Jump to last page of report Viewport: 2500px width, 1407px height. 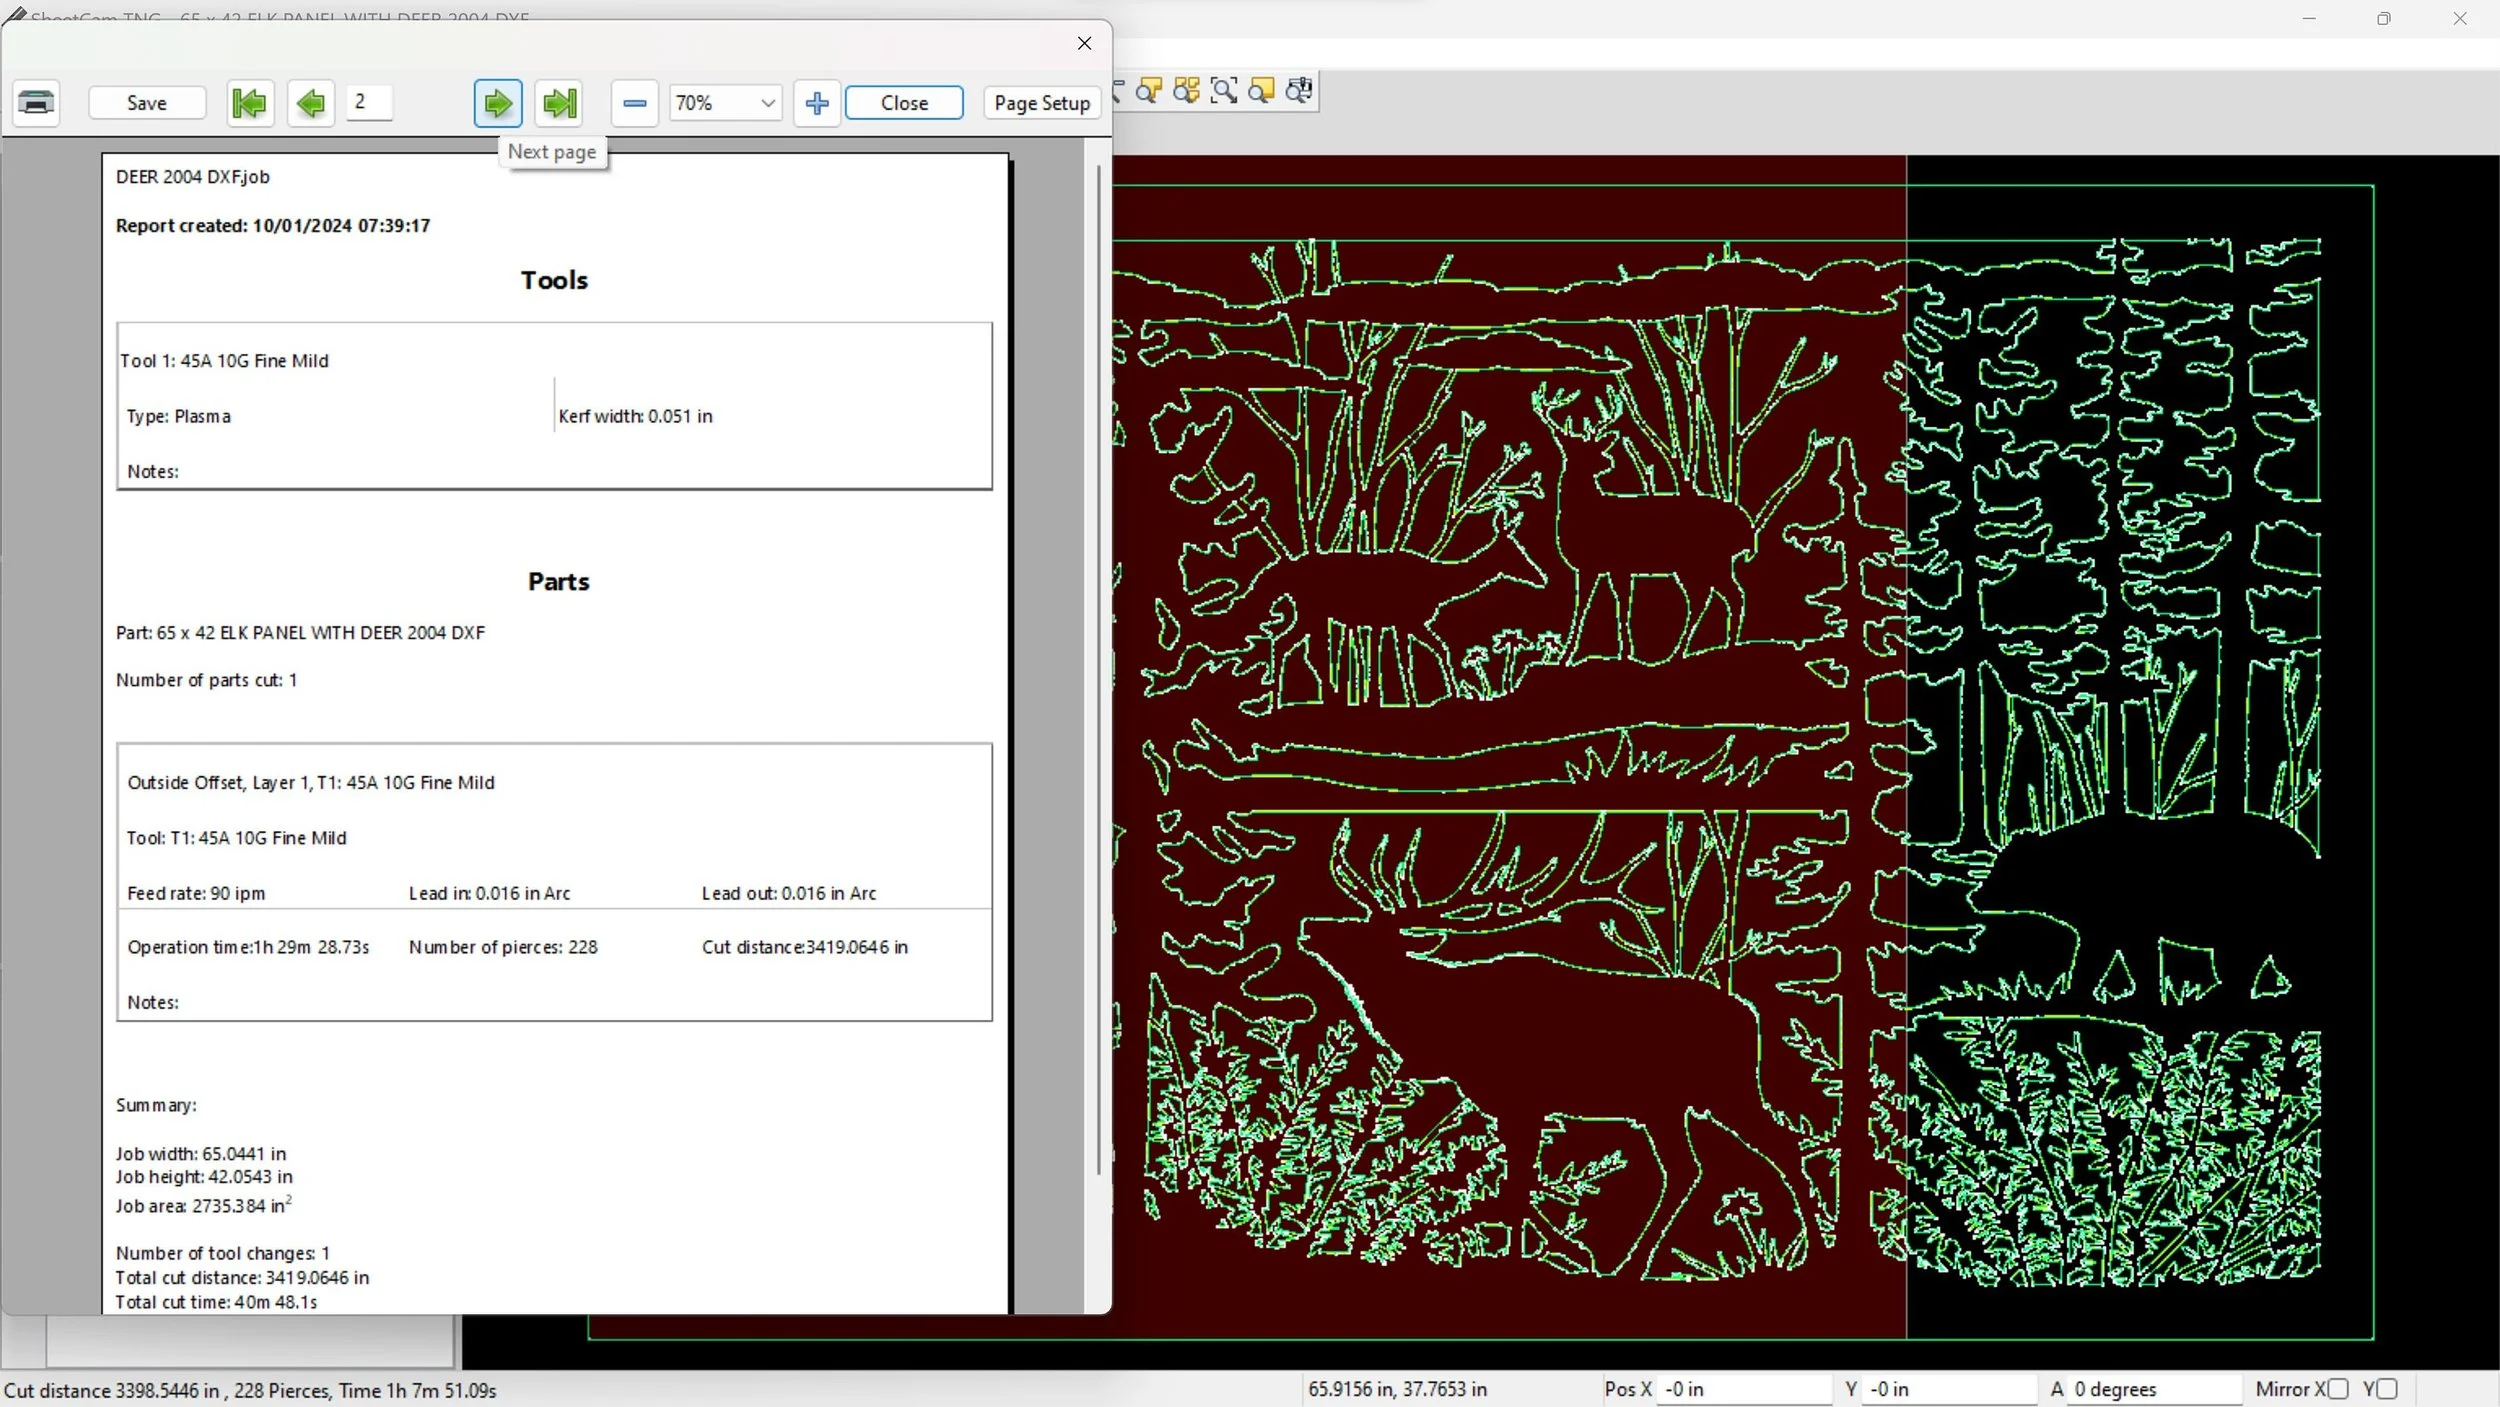pos(559,102)
